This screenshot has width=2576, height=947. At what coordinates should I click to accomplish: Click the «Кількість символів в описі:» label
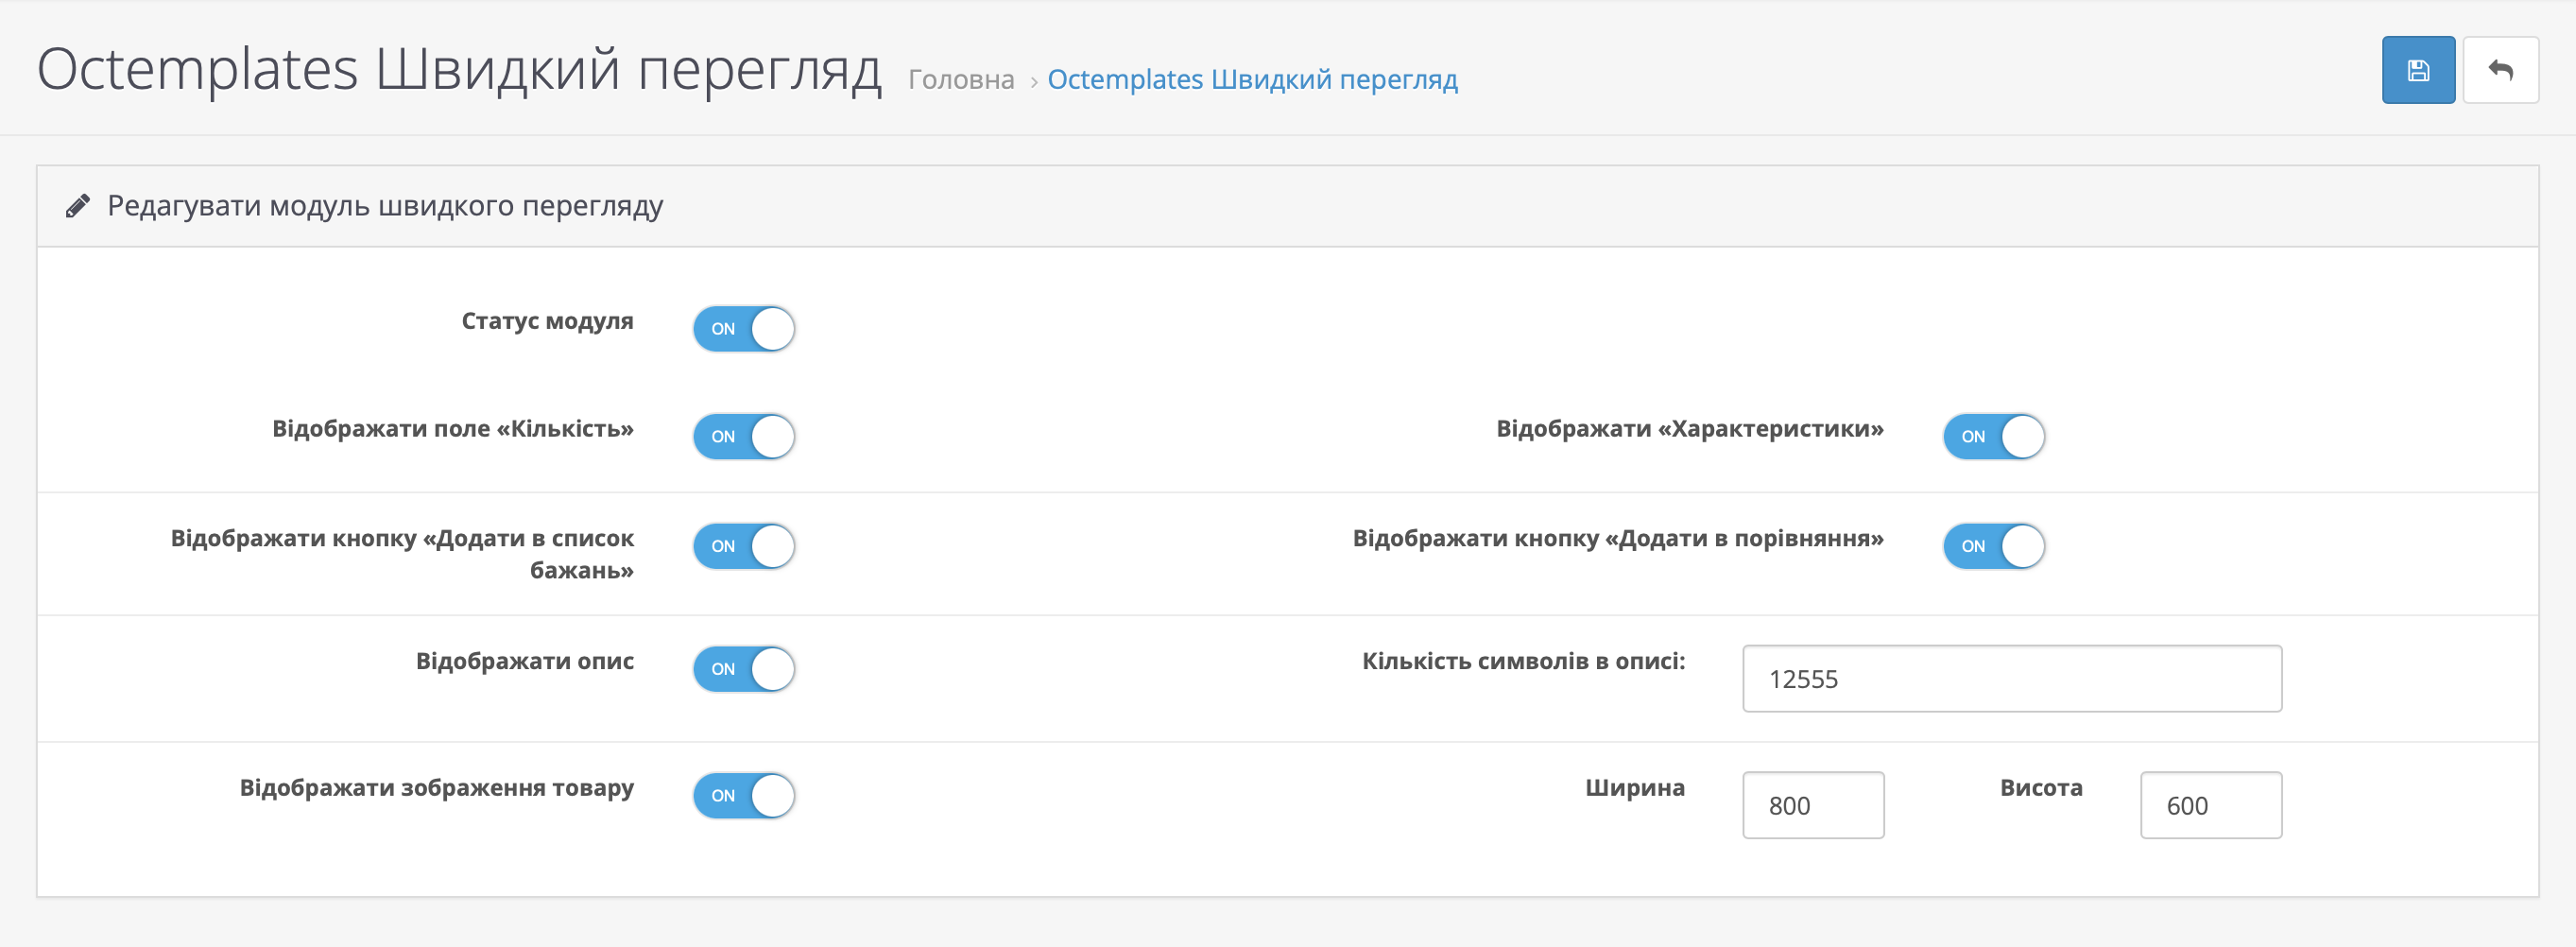(x=1522, y=661)
